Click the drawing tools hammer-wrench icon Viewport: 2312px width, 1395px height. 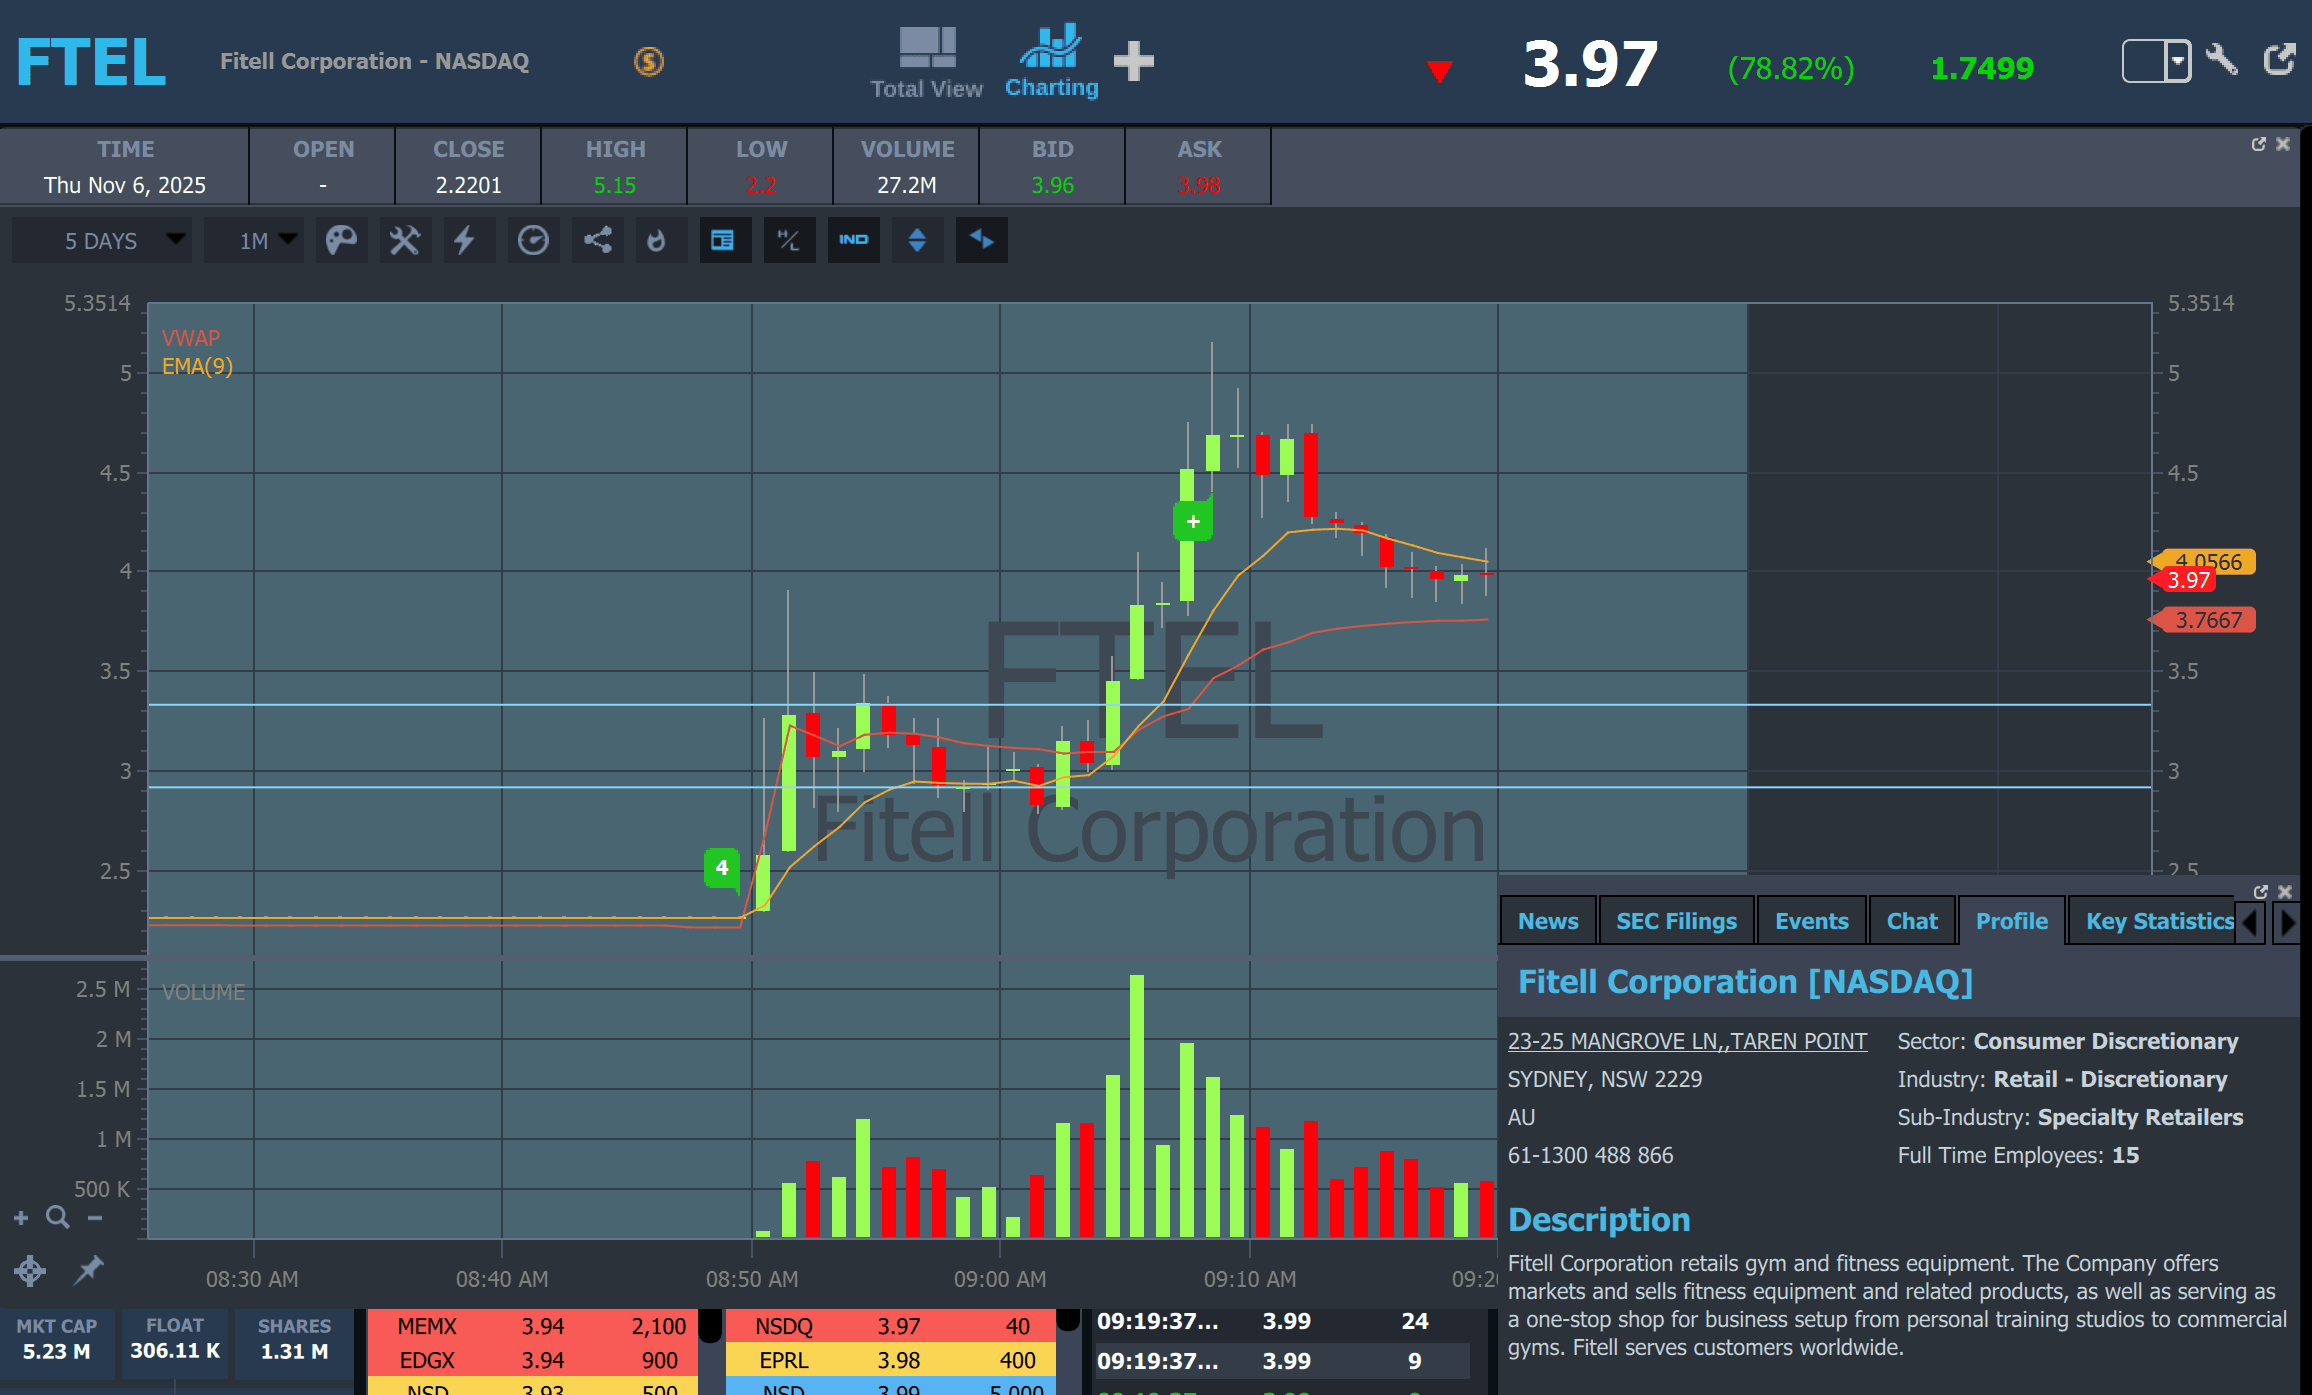404,240
